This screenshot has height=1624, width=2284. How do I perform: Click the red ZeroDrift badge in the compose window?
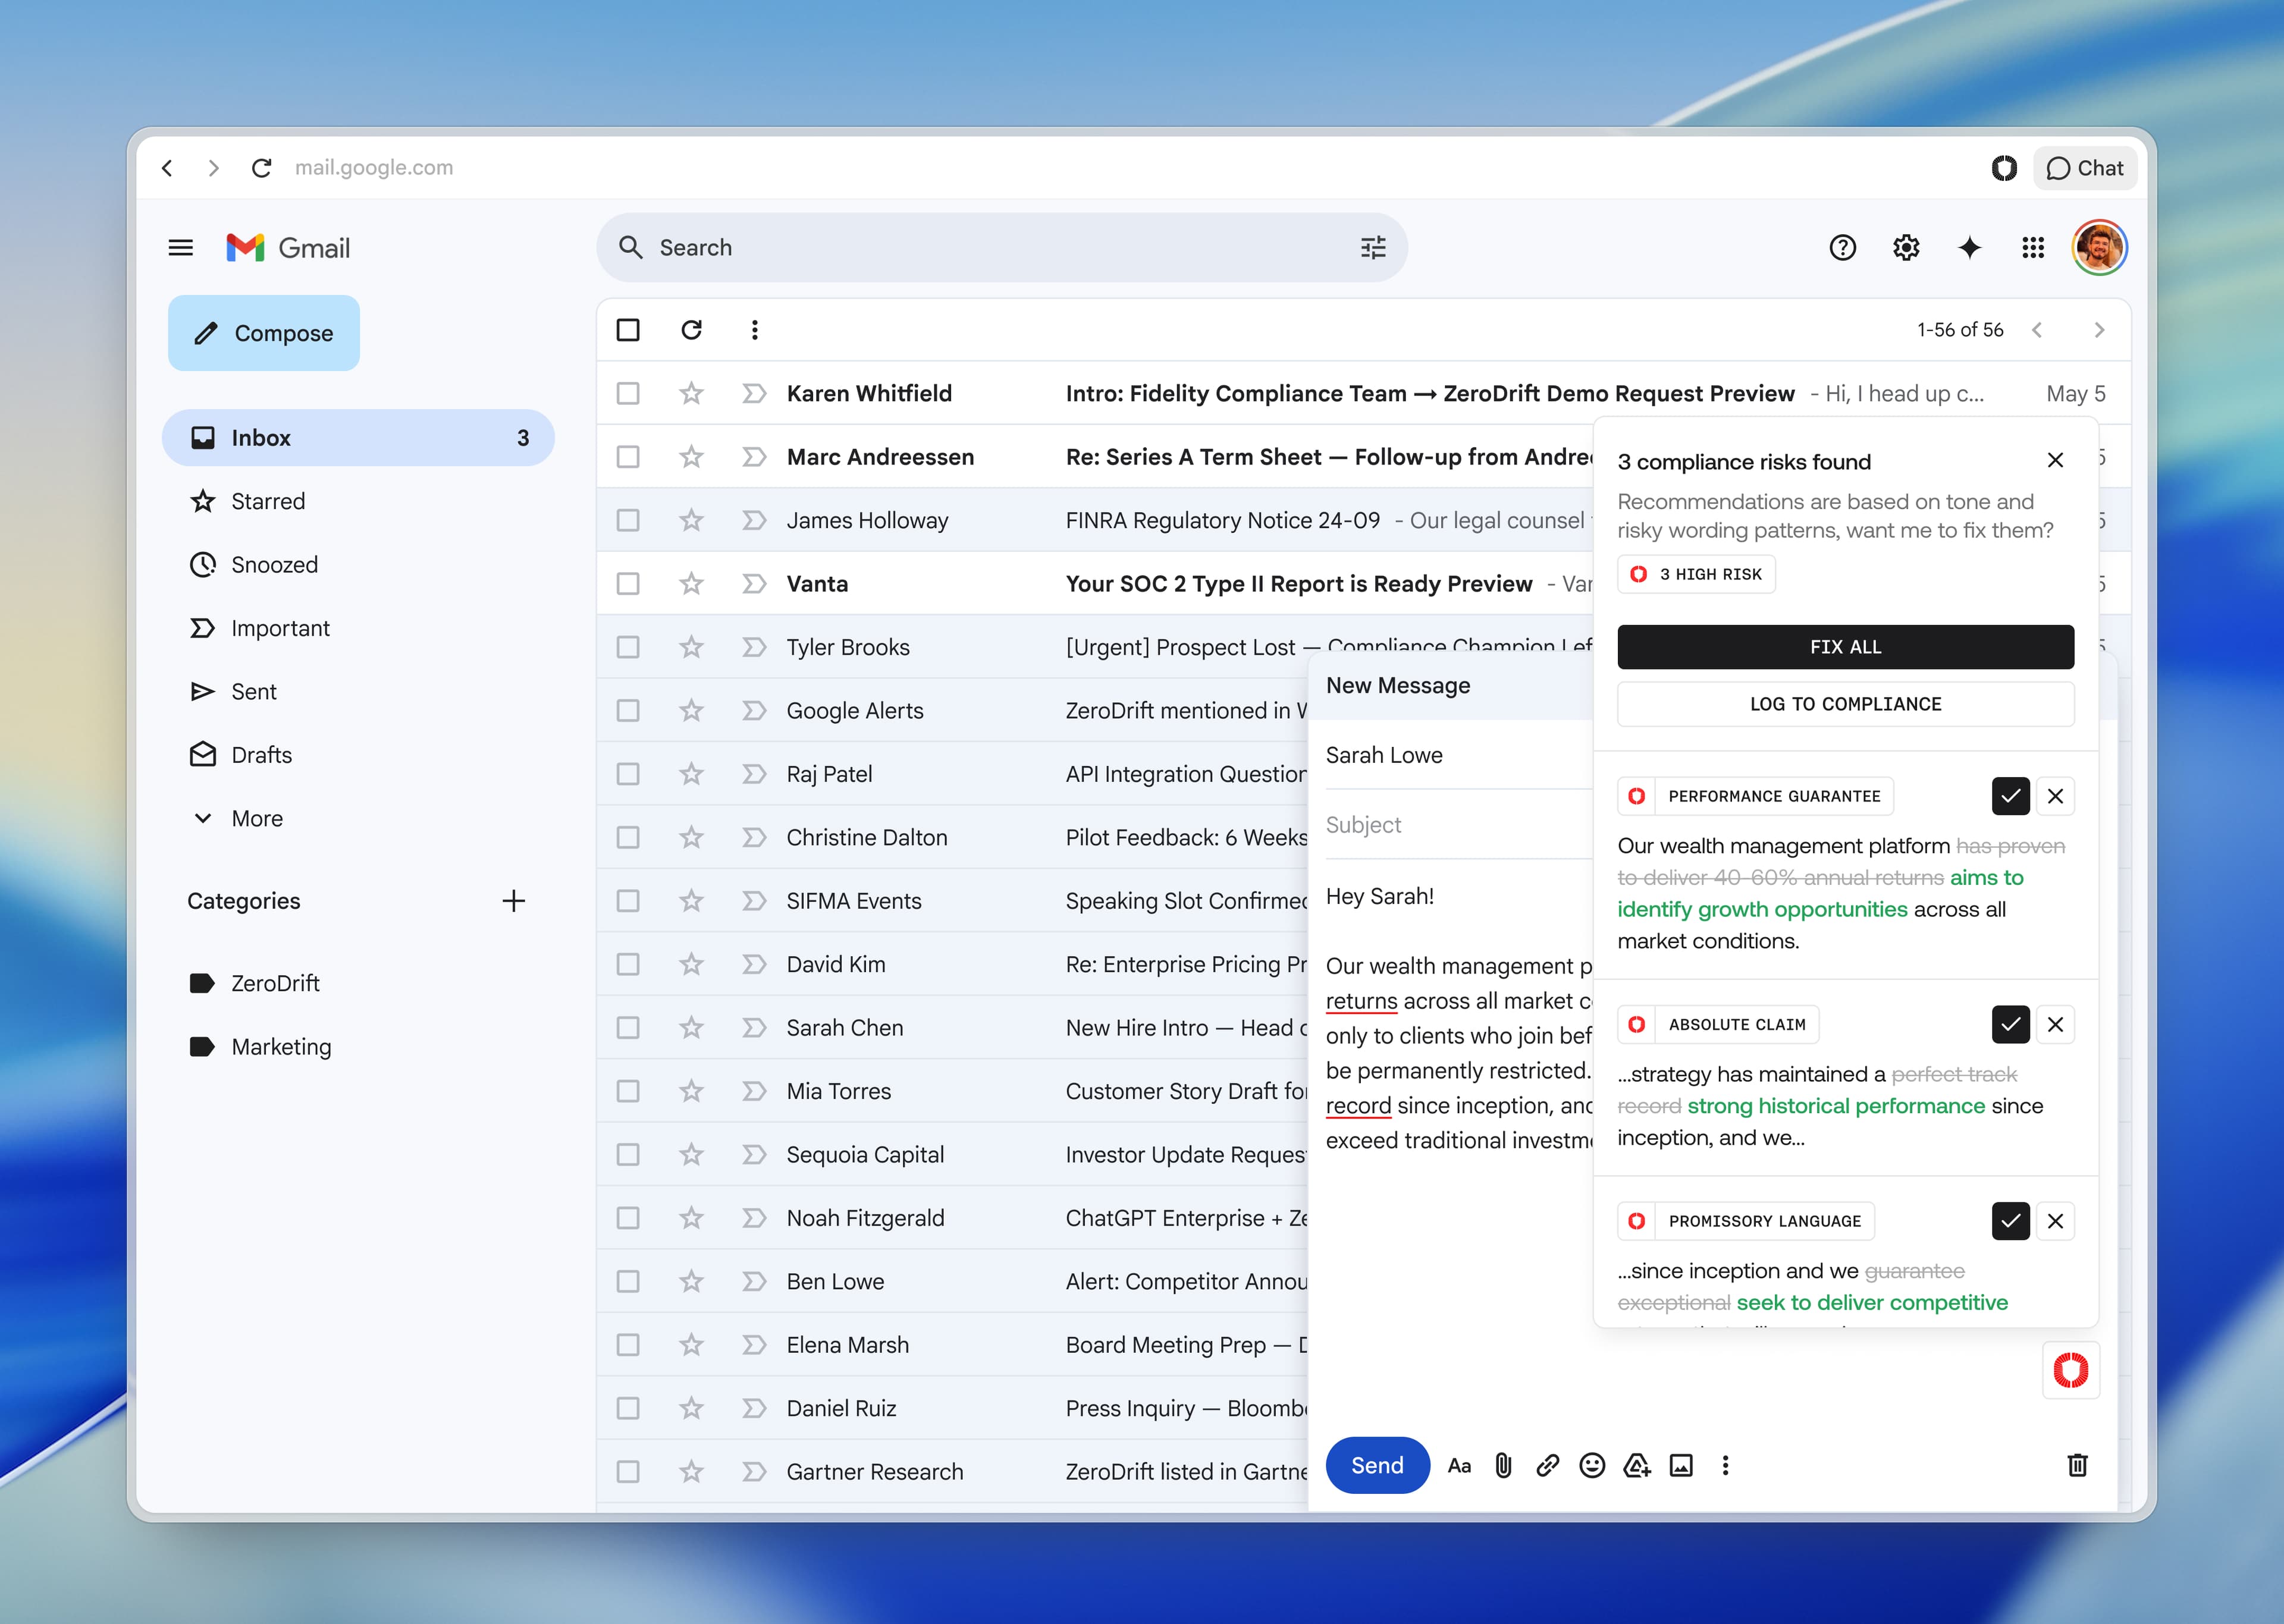(x=2070, y=1370)
